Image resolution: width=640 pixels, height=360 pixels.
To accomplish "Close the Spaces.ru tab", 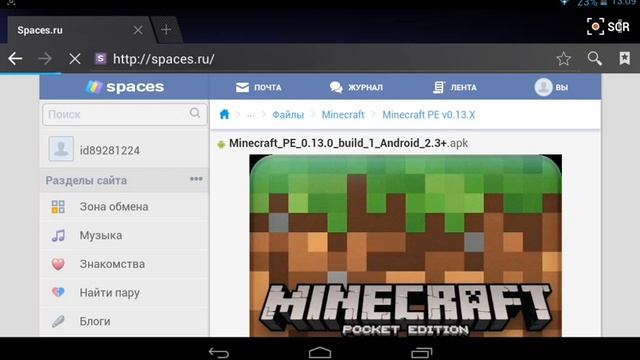I will click(x=138, y=30).
